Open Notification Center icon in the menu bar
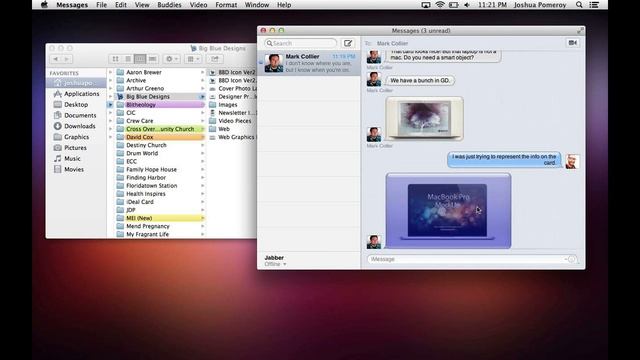 click(594, 5)
